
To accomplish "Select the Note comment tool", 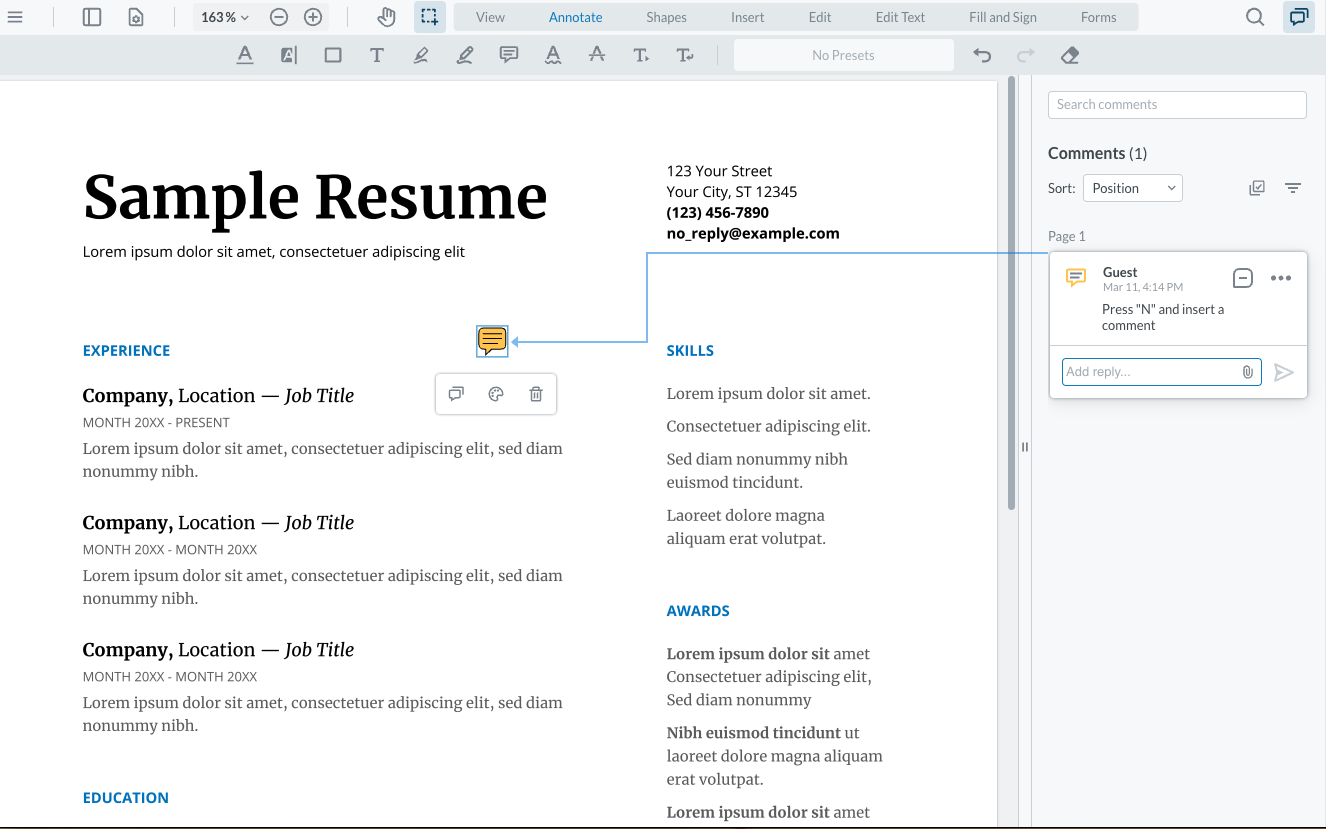I will [x=509, y=55].
